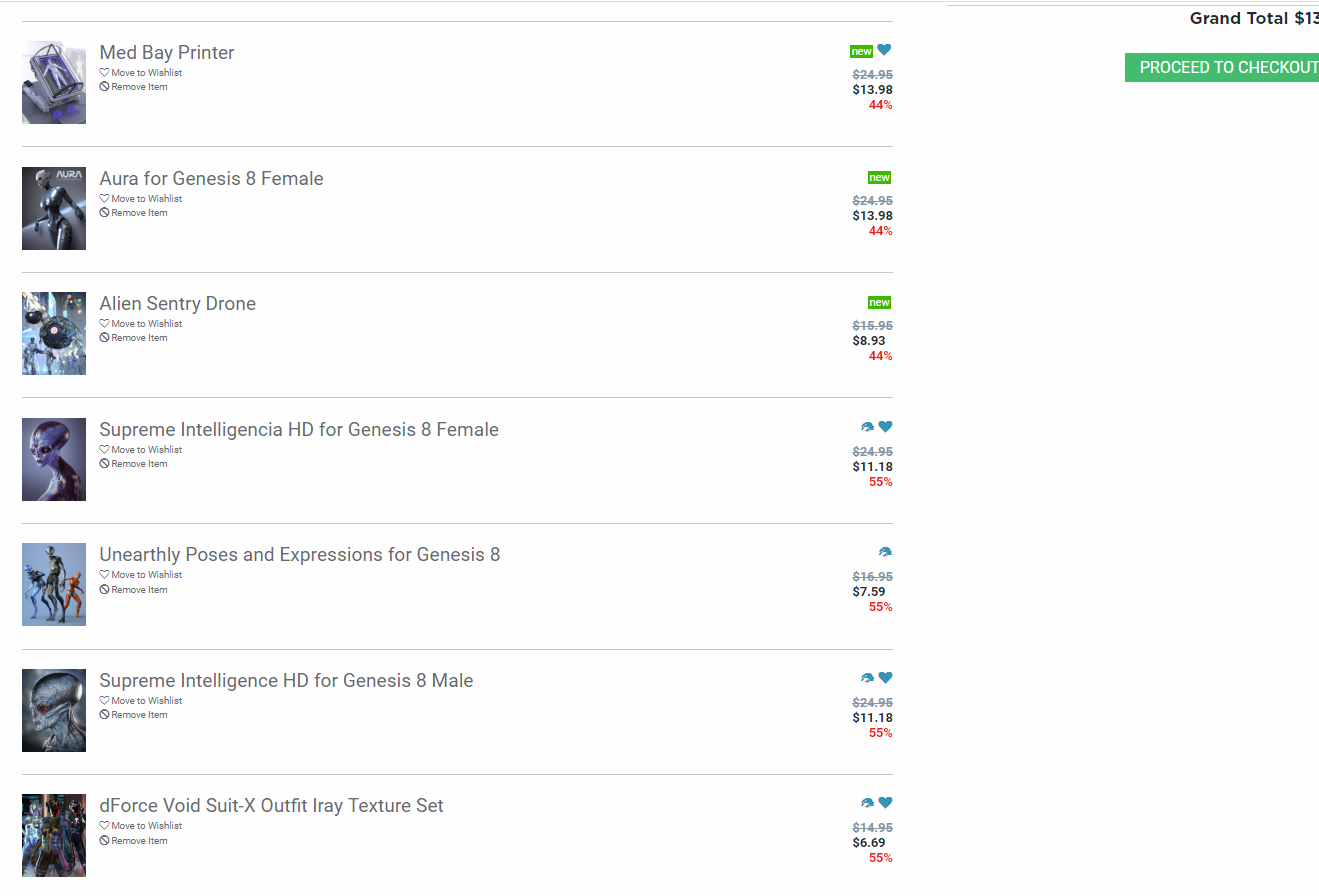
Task: Click the blue fin icon on dForce Void Suit-X row
Action: tap(867, 803)
